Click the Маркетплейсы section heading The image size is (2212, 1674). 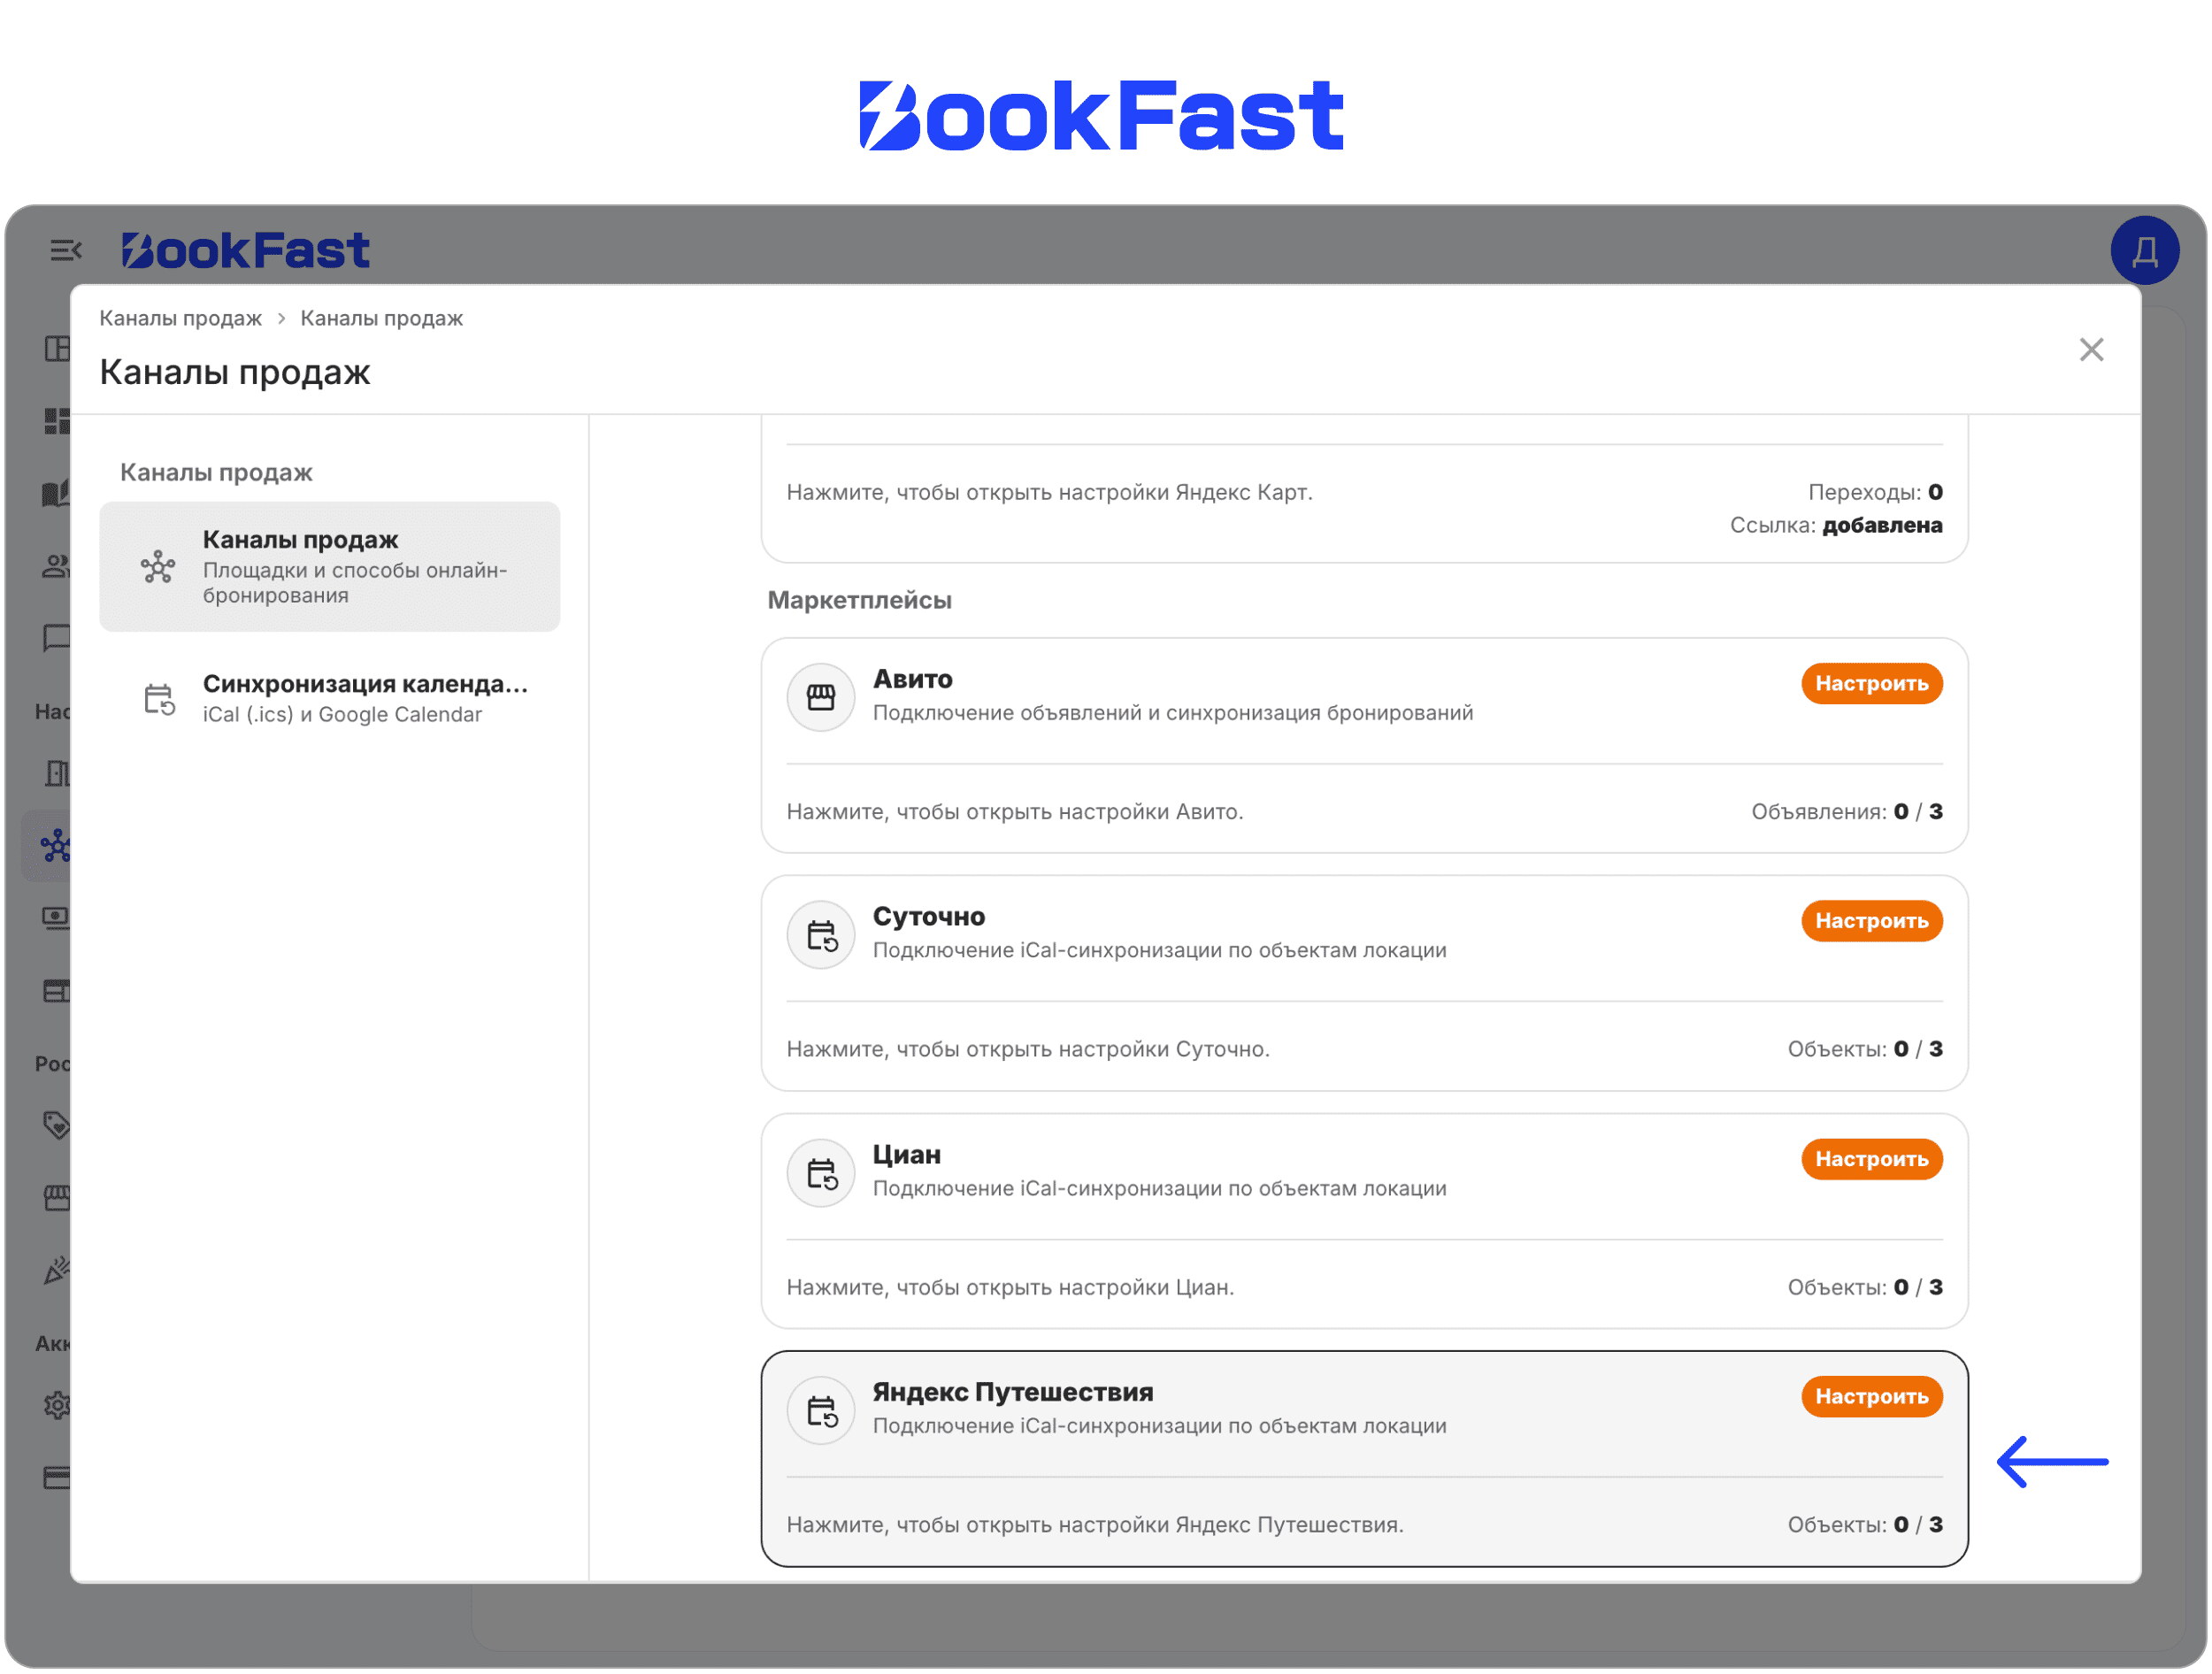[859, 600]
